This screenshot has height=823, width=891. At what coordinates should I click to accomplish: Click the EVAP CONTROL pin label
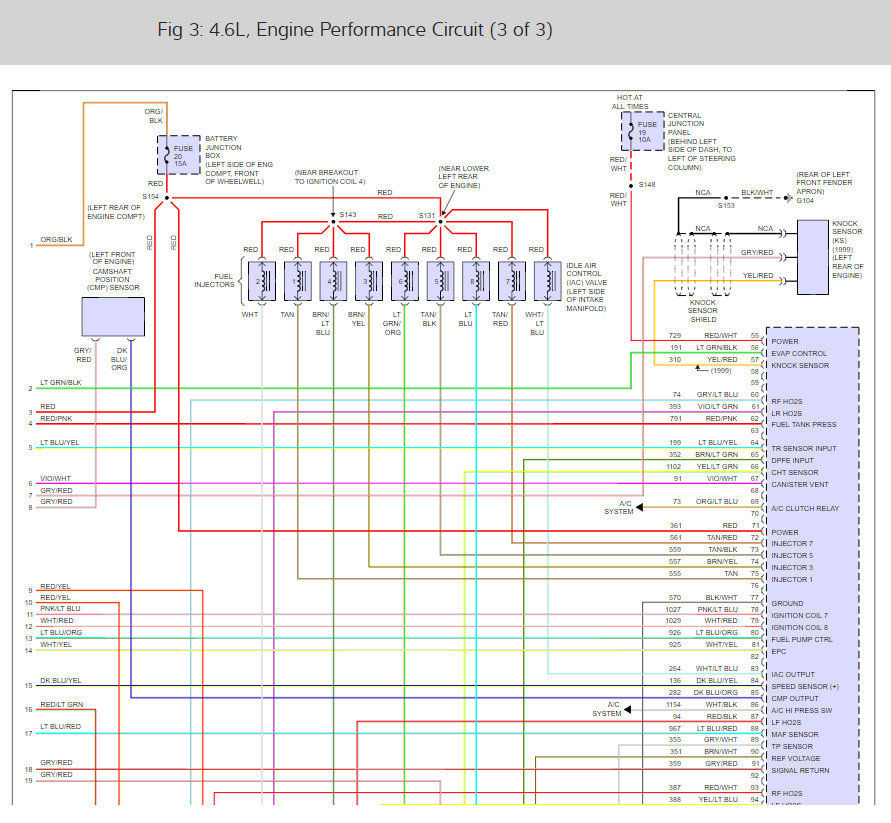coord(799,354)
